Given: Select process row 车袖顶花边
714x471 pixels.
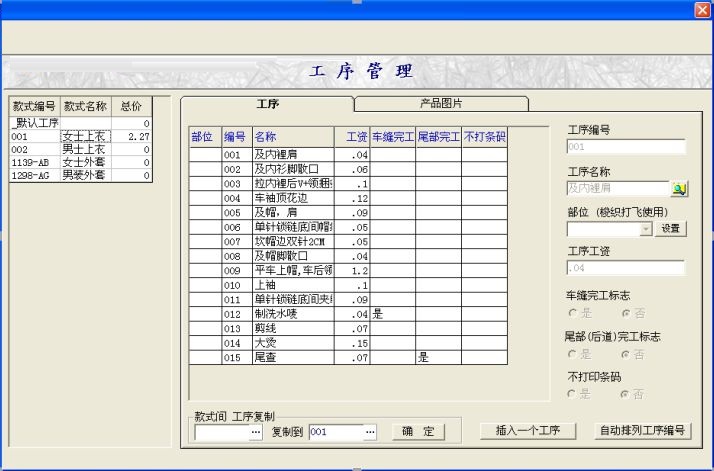Looking at the screenshot, I should click(348, 198).
